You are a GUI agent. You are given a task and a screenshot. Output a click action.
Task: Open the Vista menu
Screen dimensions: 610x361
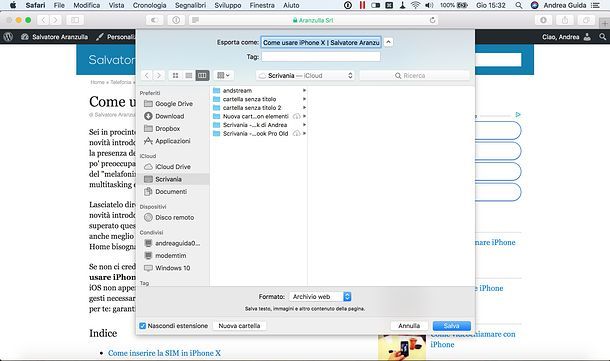click(116, 5)
